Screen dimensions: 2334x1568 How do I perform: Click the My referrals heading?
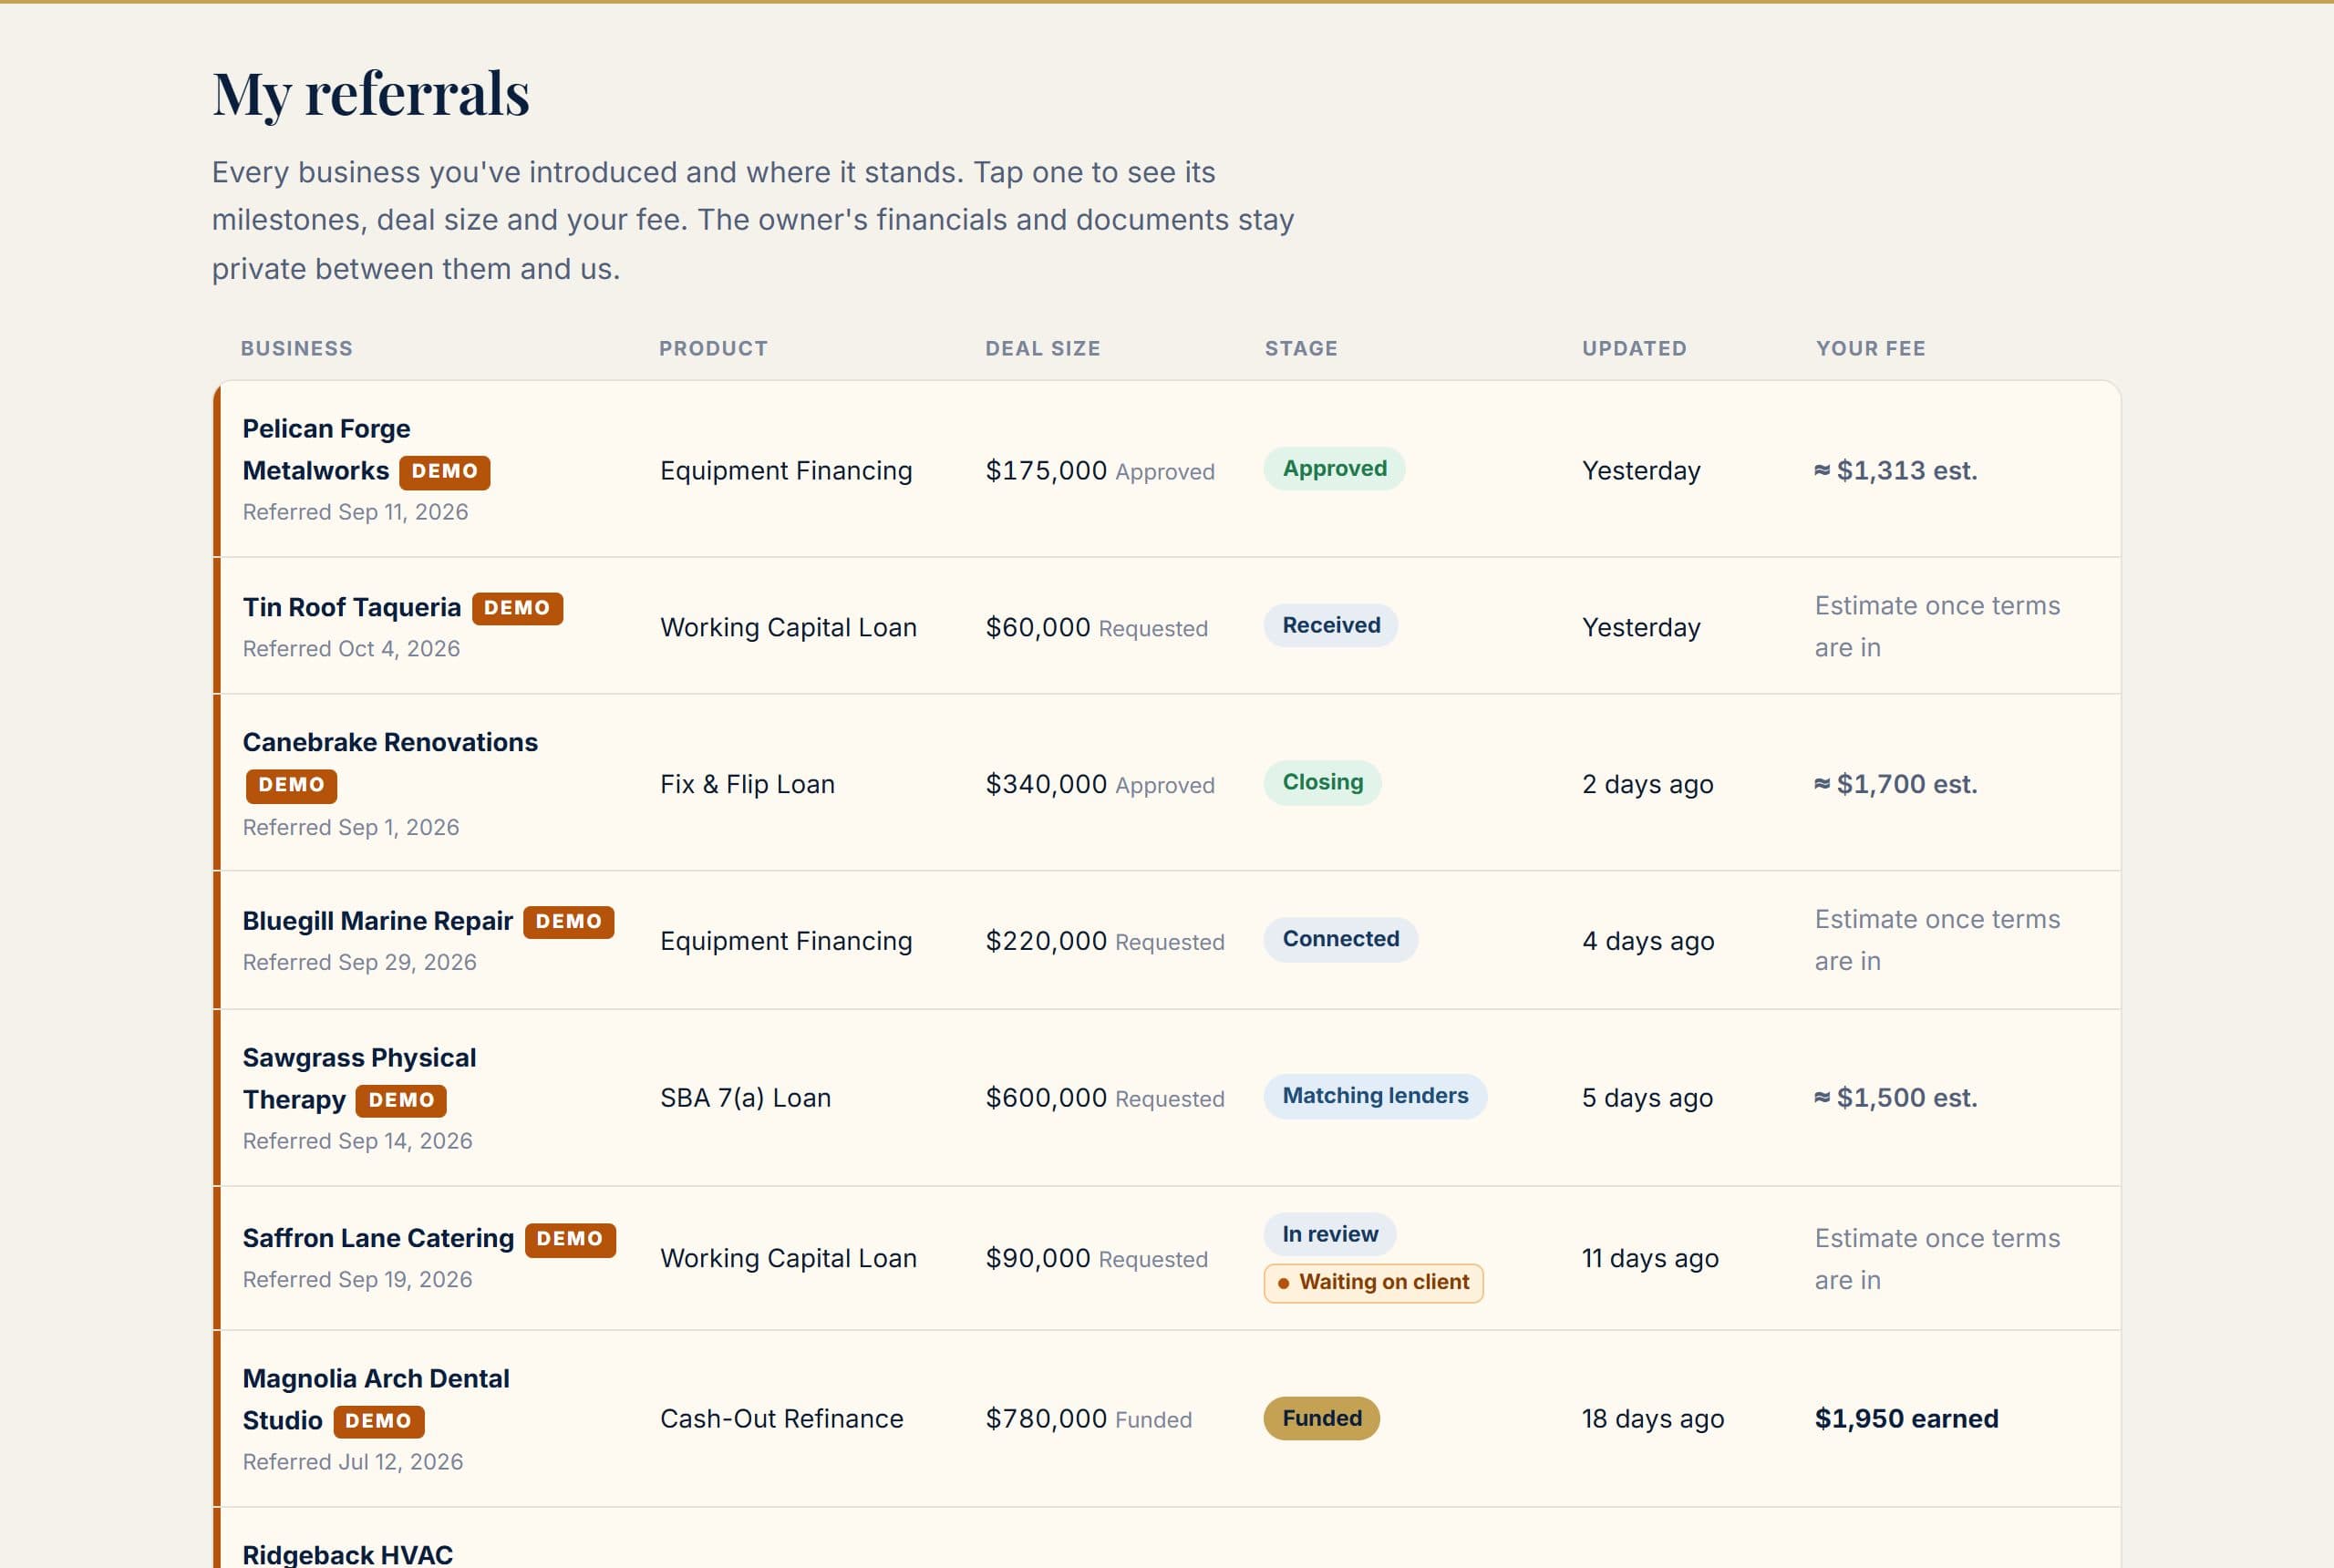370,95
